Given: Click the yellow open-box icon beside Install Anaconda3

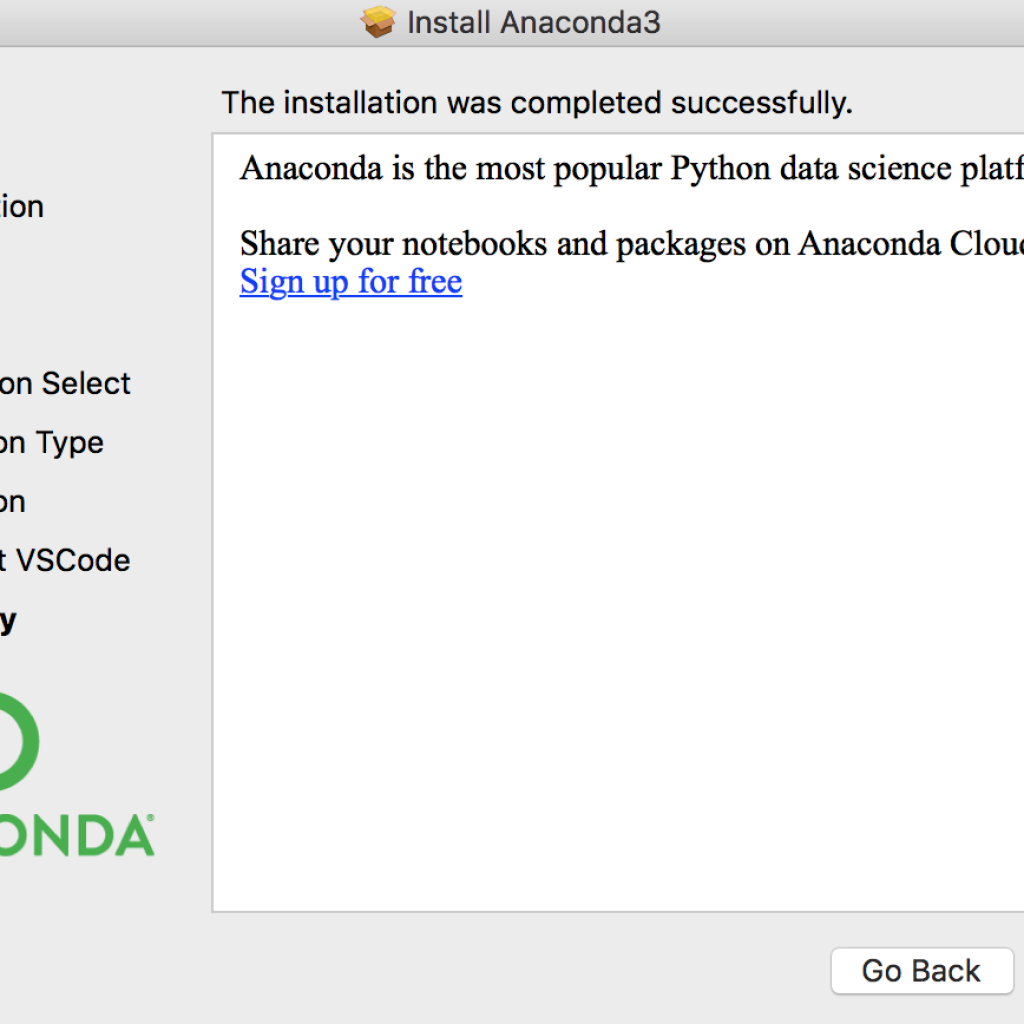Looking at the screenshot, I should pyautogui.click(x=379, y=21).
